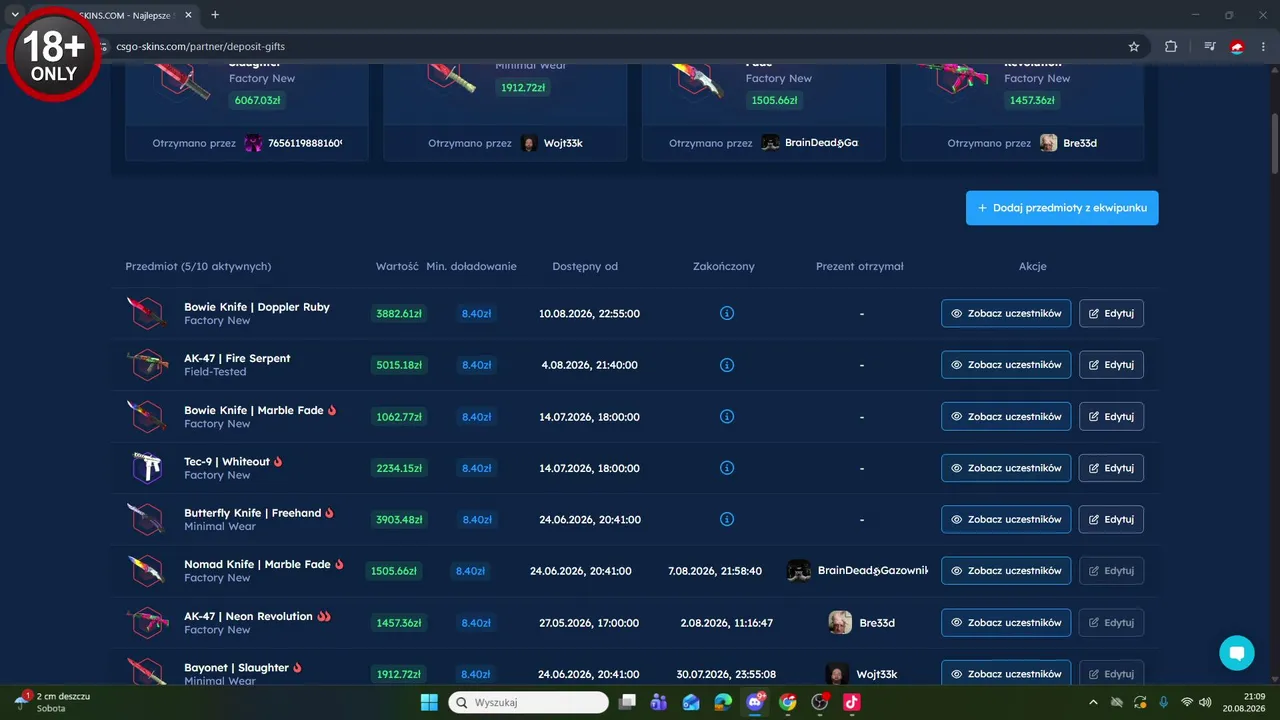
Task: Click the Min. doładowanie column header
Action: (471, 266)
